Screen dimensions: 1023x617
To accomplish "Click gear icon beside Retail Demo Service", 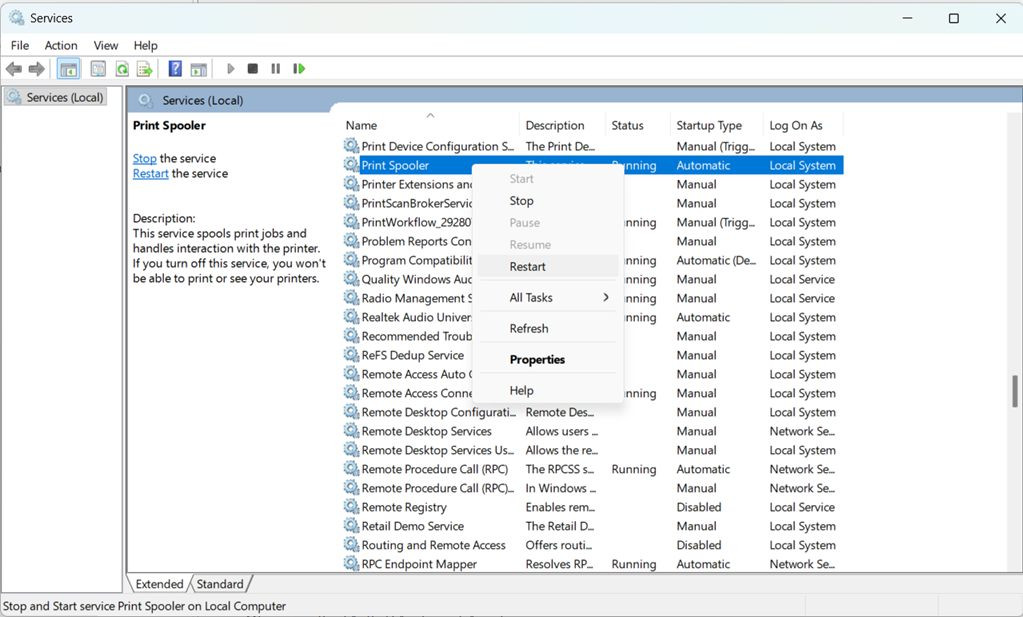I will (352, 526).
